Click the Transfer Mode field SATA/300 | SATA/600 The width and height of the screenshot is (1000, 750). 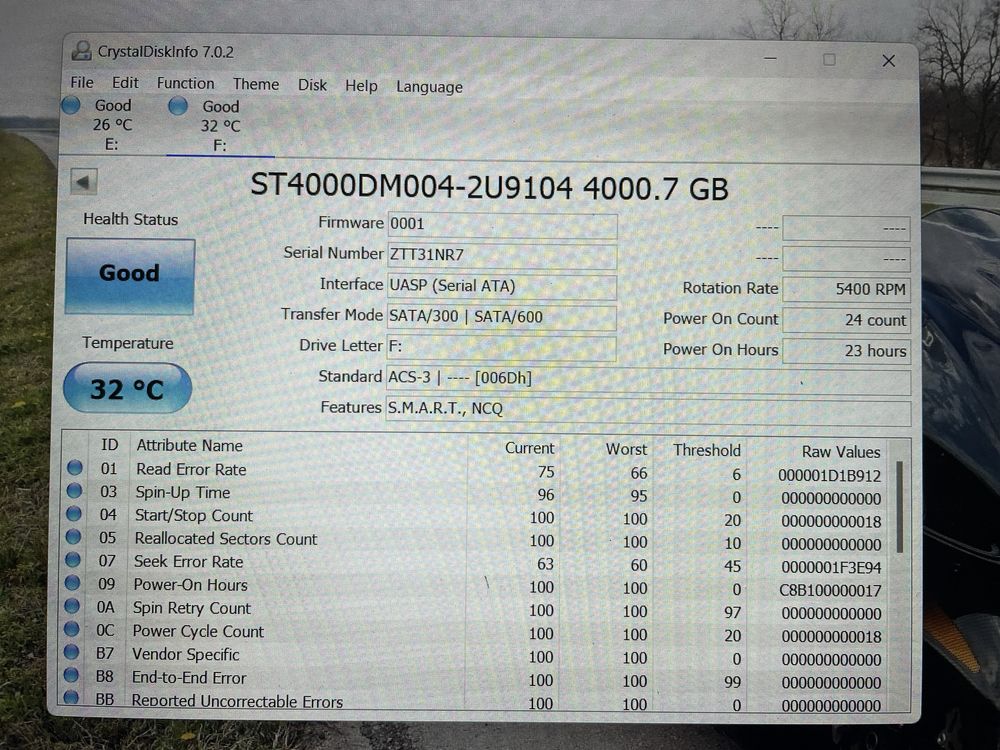502,316
